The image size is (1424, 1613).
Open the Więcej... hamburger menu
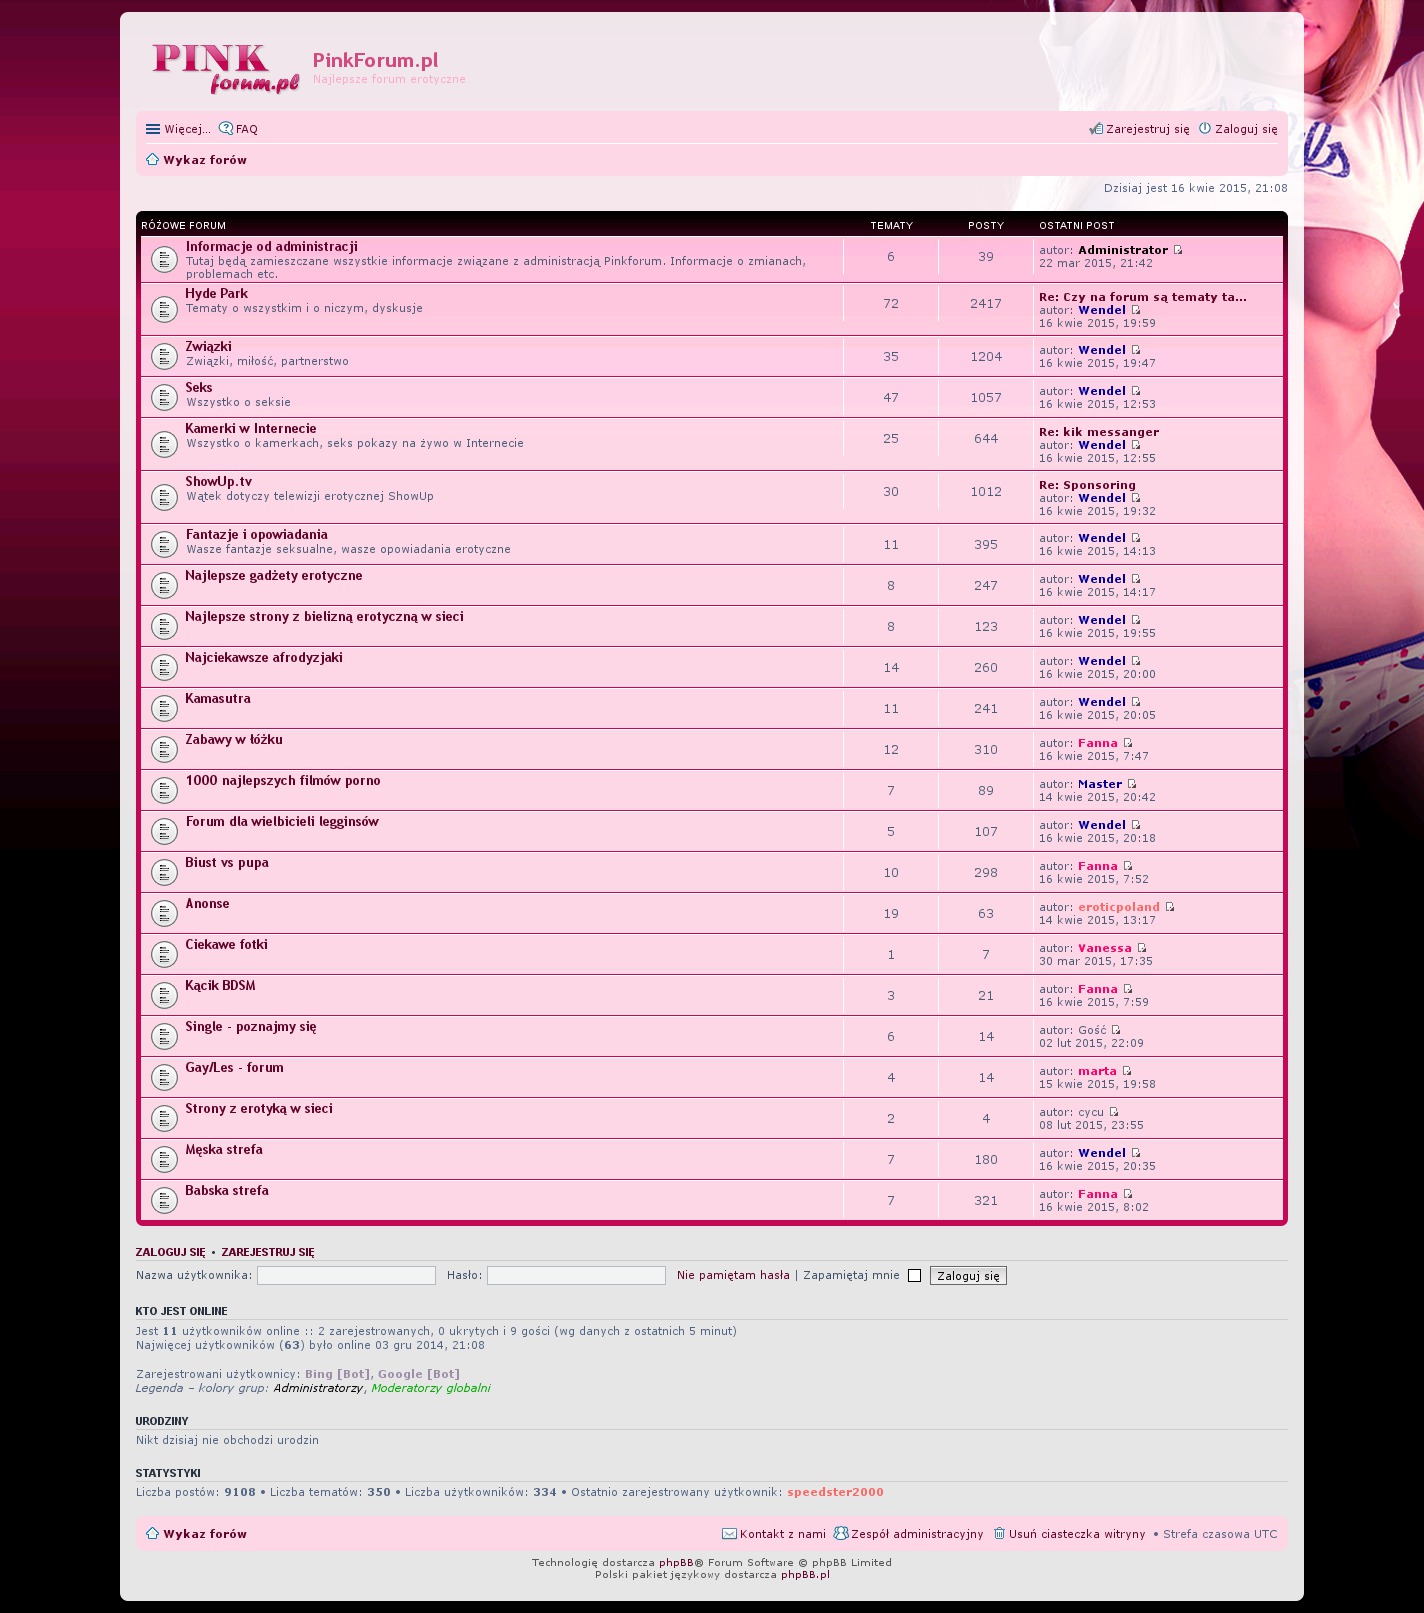pos(178,129)
